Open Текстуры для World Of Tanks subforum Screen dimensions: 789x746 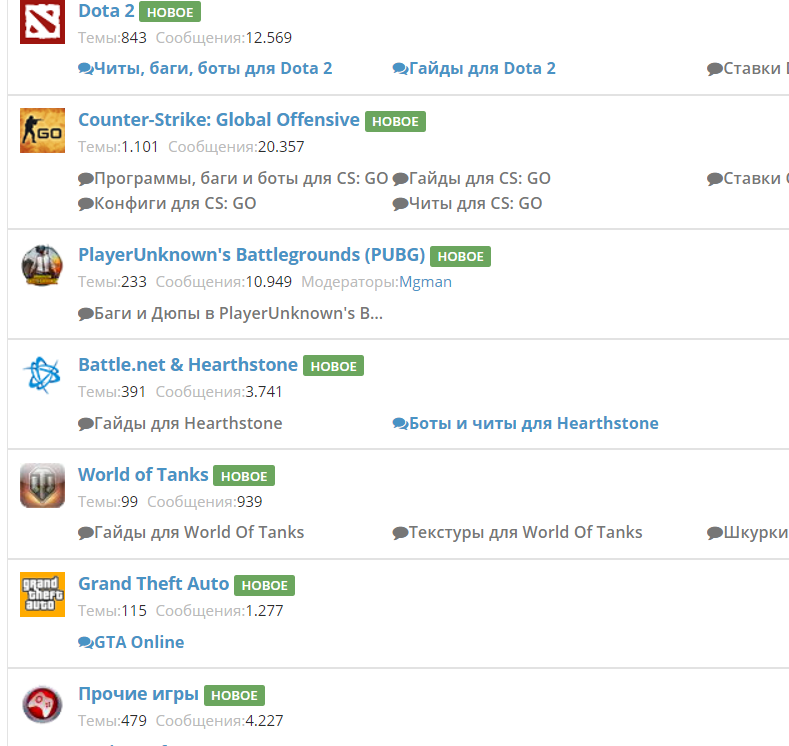click(525, 533)
